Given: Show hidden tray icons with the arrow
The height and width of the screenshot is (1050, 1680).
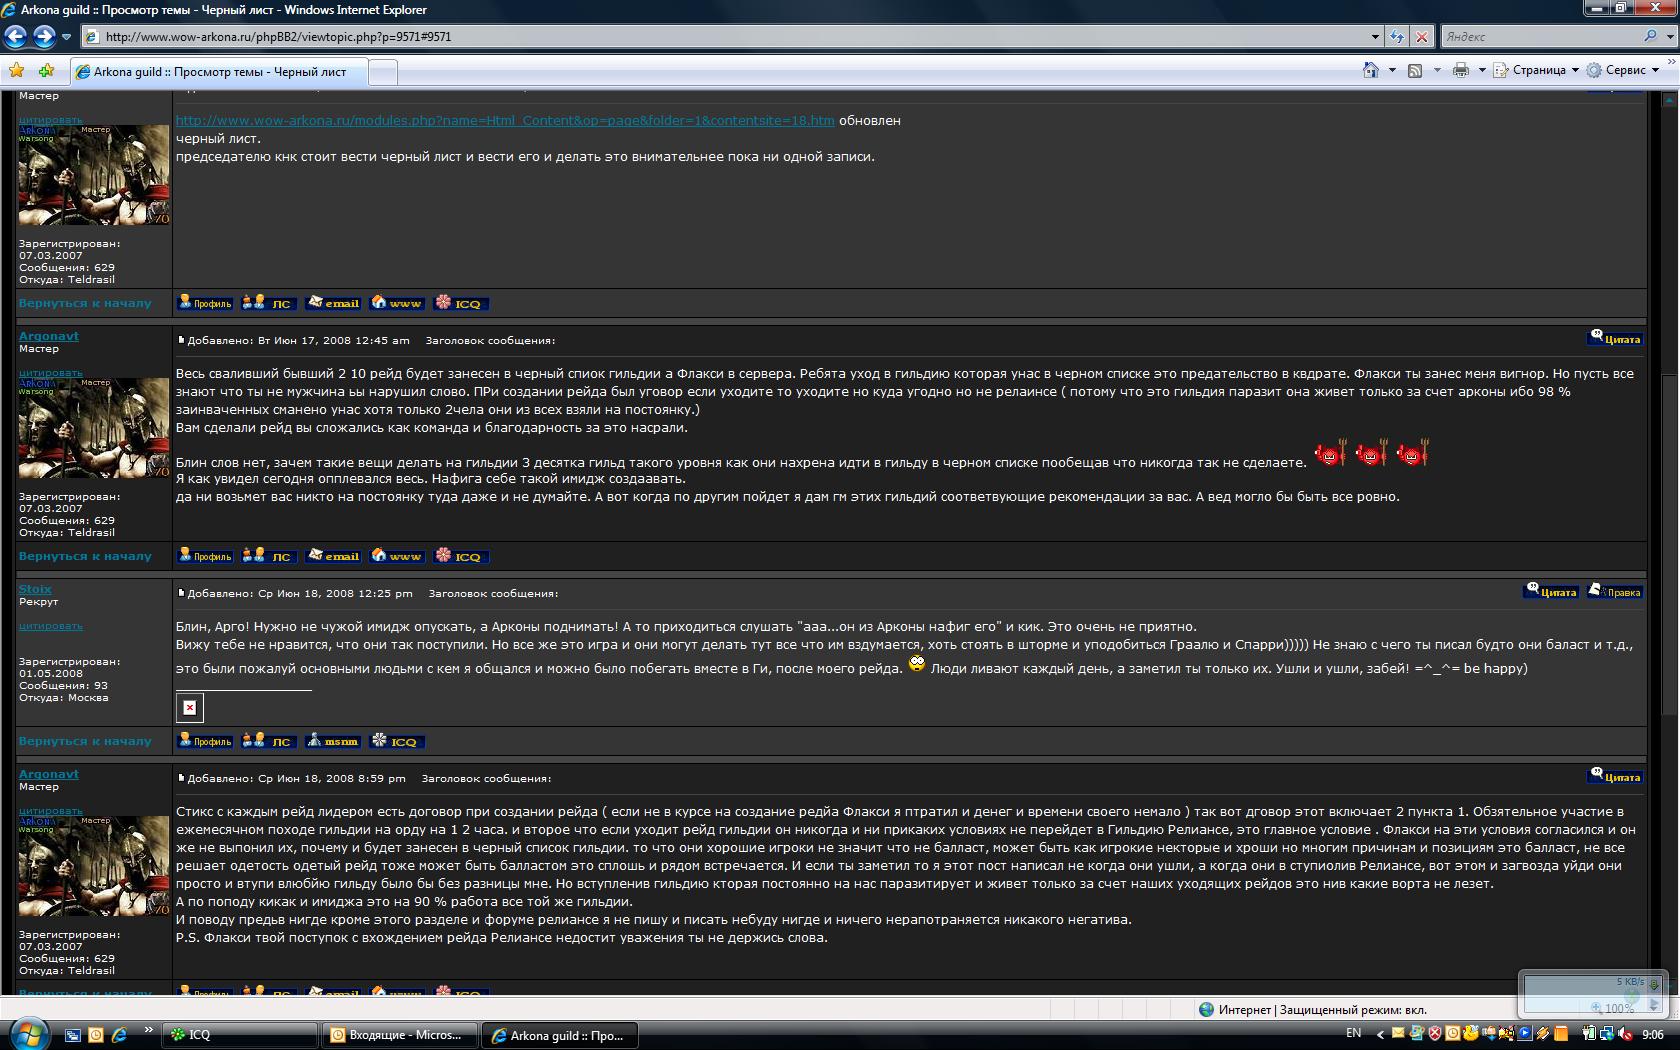Looking at the screenshot, I should tap(1382, 1035).
